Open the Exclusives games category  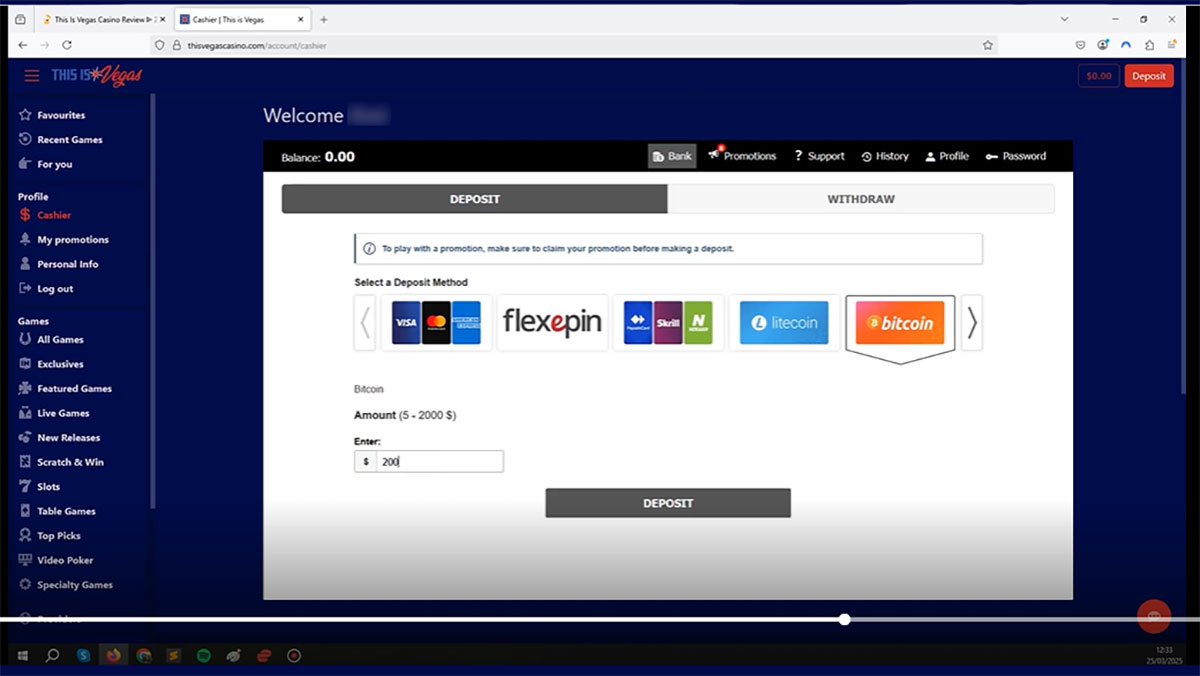point(60,364)
